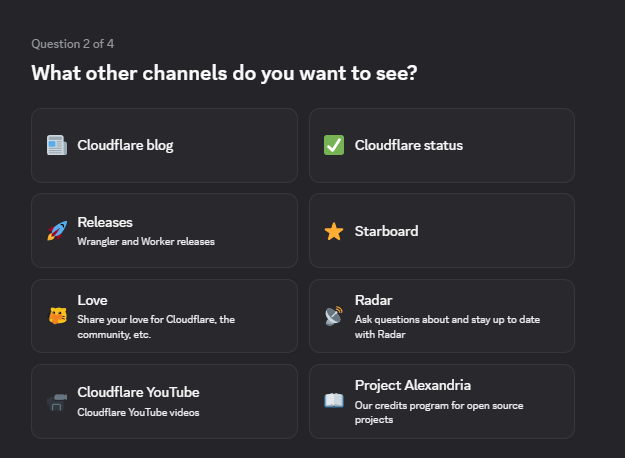625x458 pixels.
Task: Select the Cloudflare blog channel option
Action: coord(164,145)
